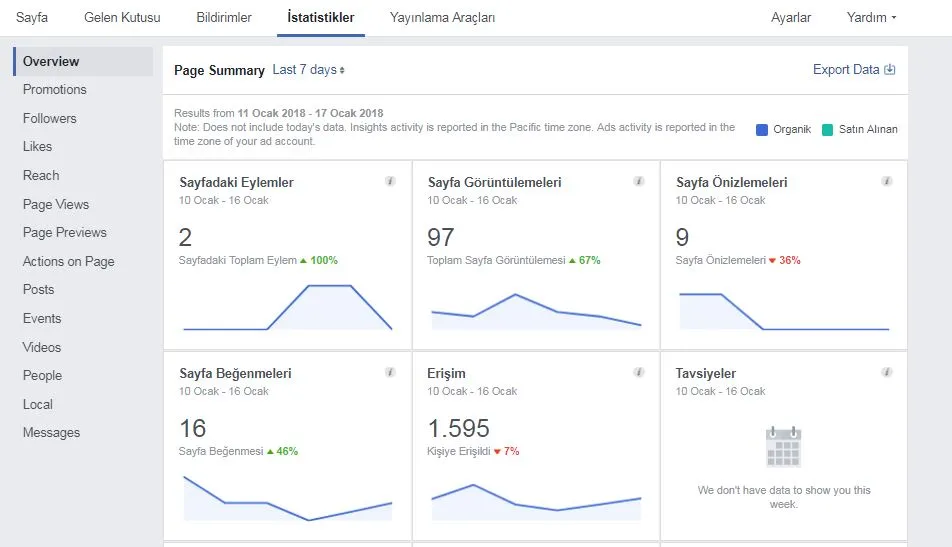
Task: Click the Export Data link
Action: click(x=846, y=70)
